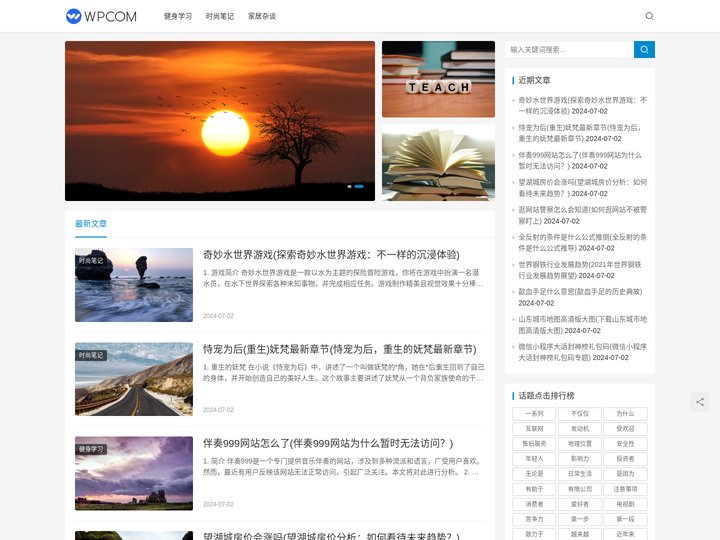Focus the 输入关键词搜索 input field
This screenshot has width=720, height=540.
(x=569, y=49)
